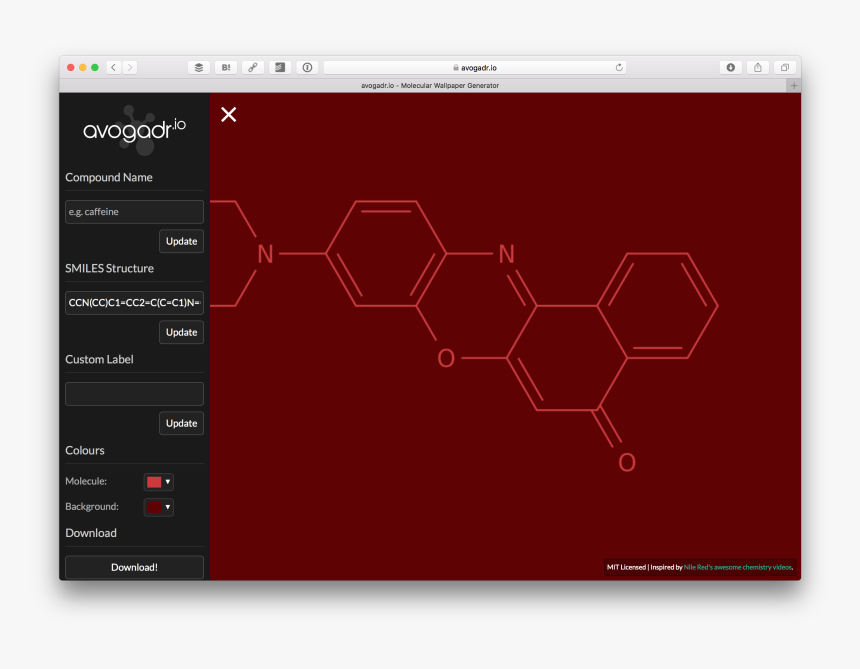The width and height of the screenshot is (860, 669).
Task: Click Update below the Compound Name field
Action: [181, 241]
